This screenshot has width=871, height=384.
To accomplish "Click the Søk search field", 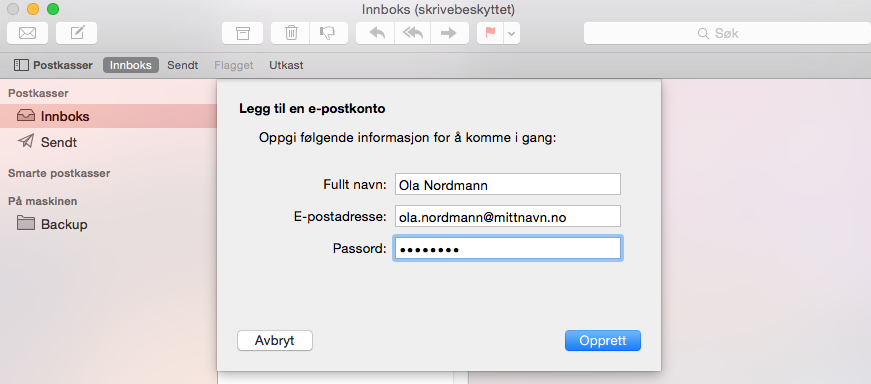I will pos(727,33).
